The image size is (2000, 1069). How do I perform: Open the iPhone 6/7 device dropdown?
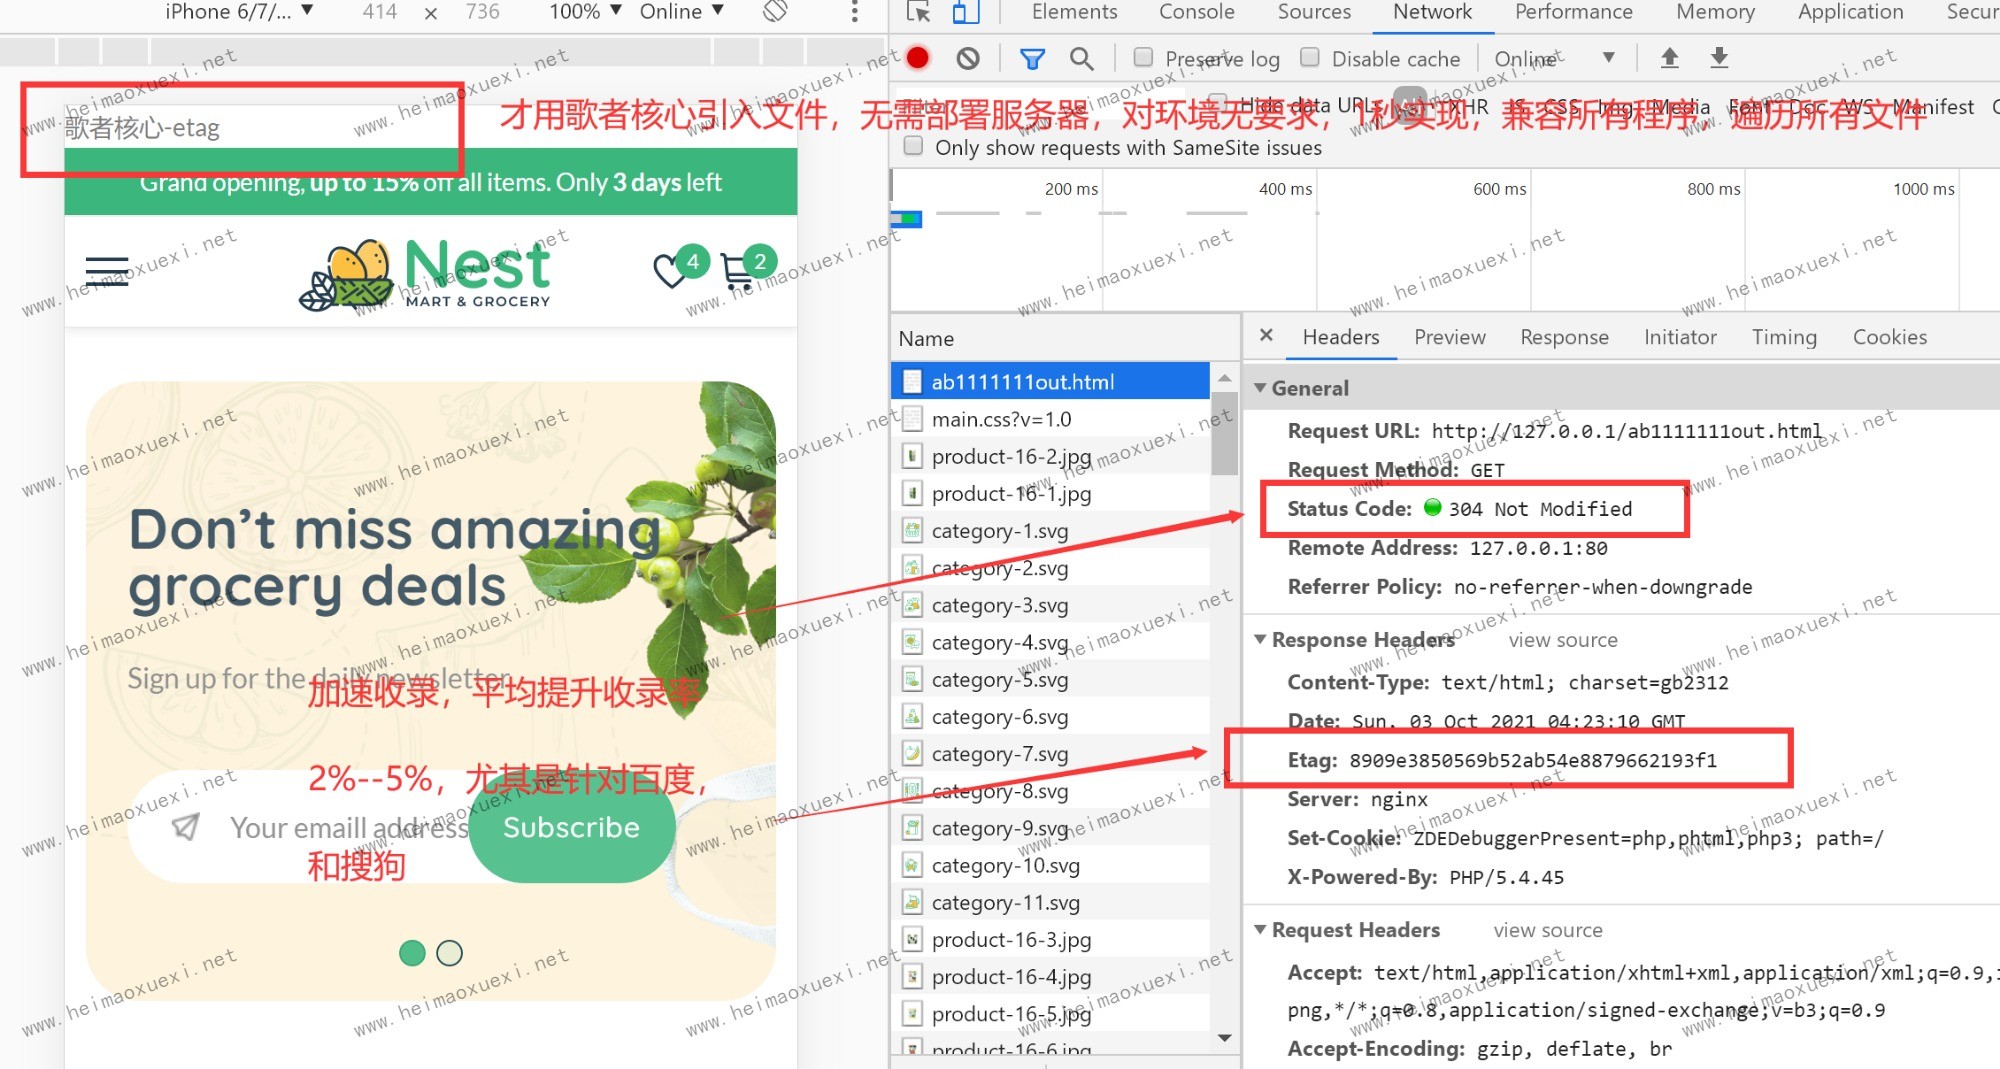point(240,12)
